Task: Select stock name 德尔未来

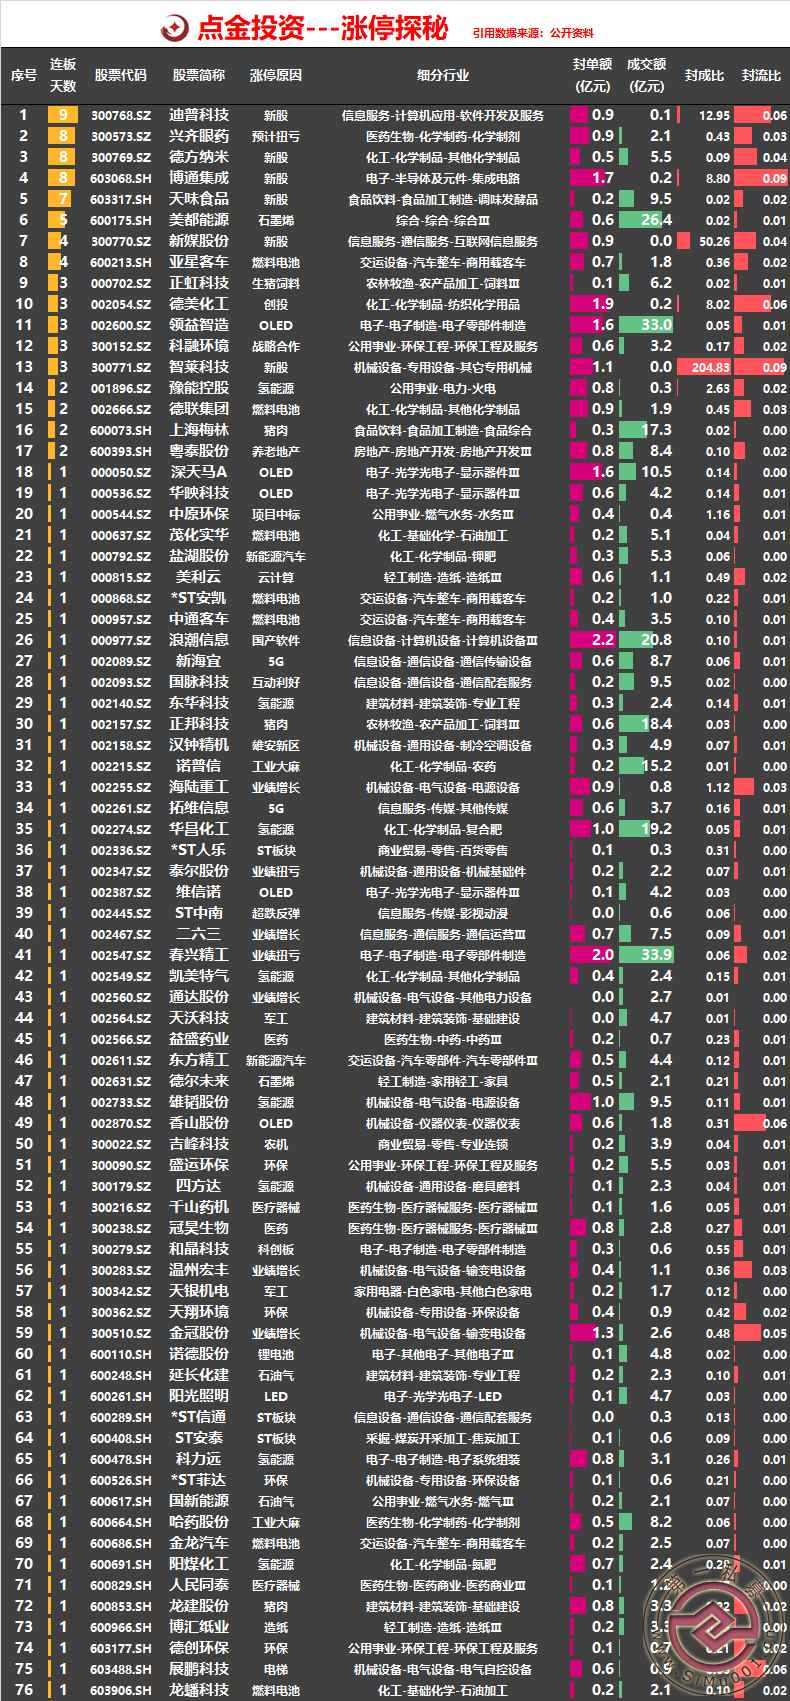Action: point(199,1081)
